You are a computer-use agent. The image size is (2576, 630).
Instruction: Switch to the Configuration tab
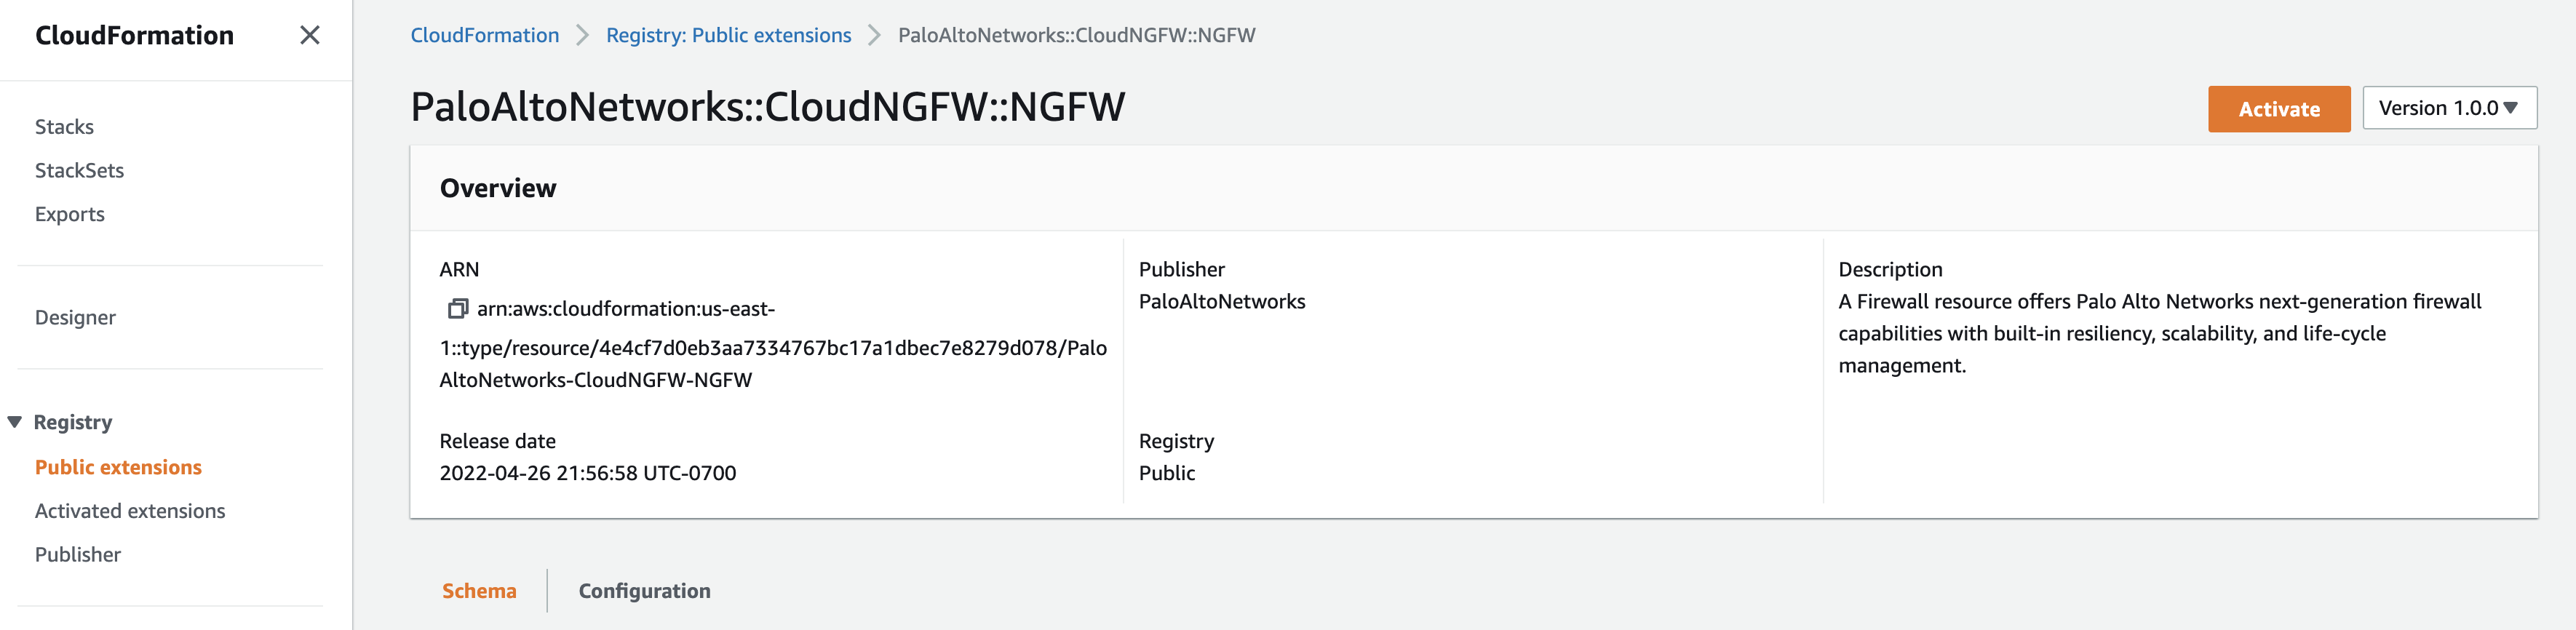point(644,591)
